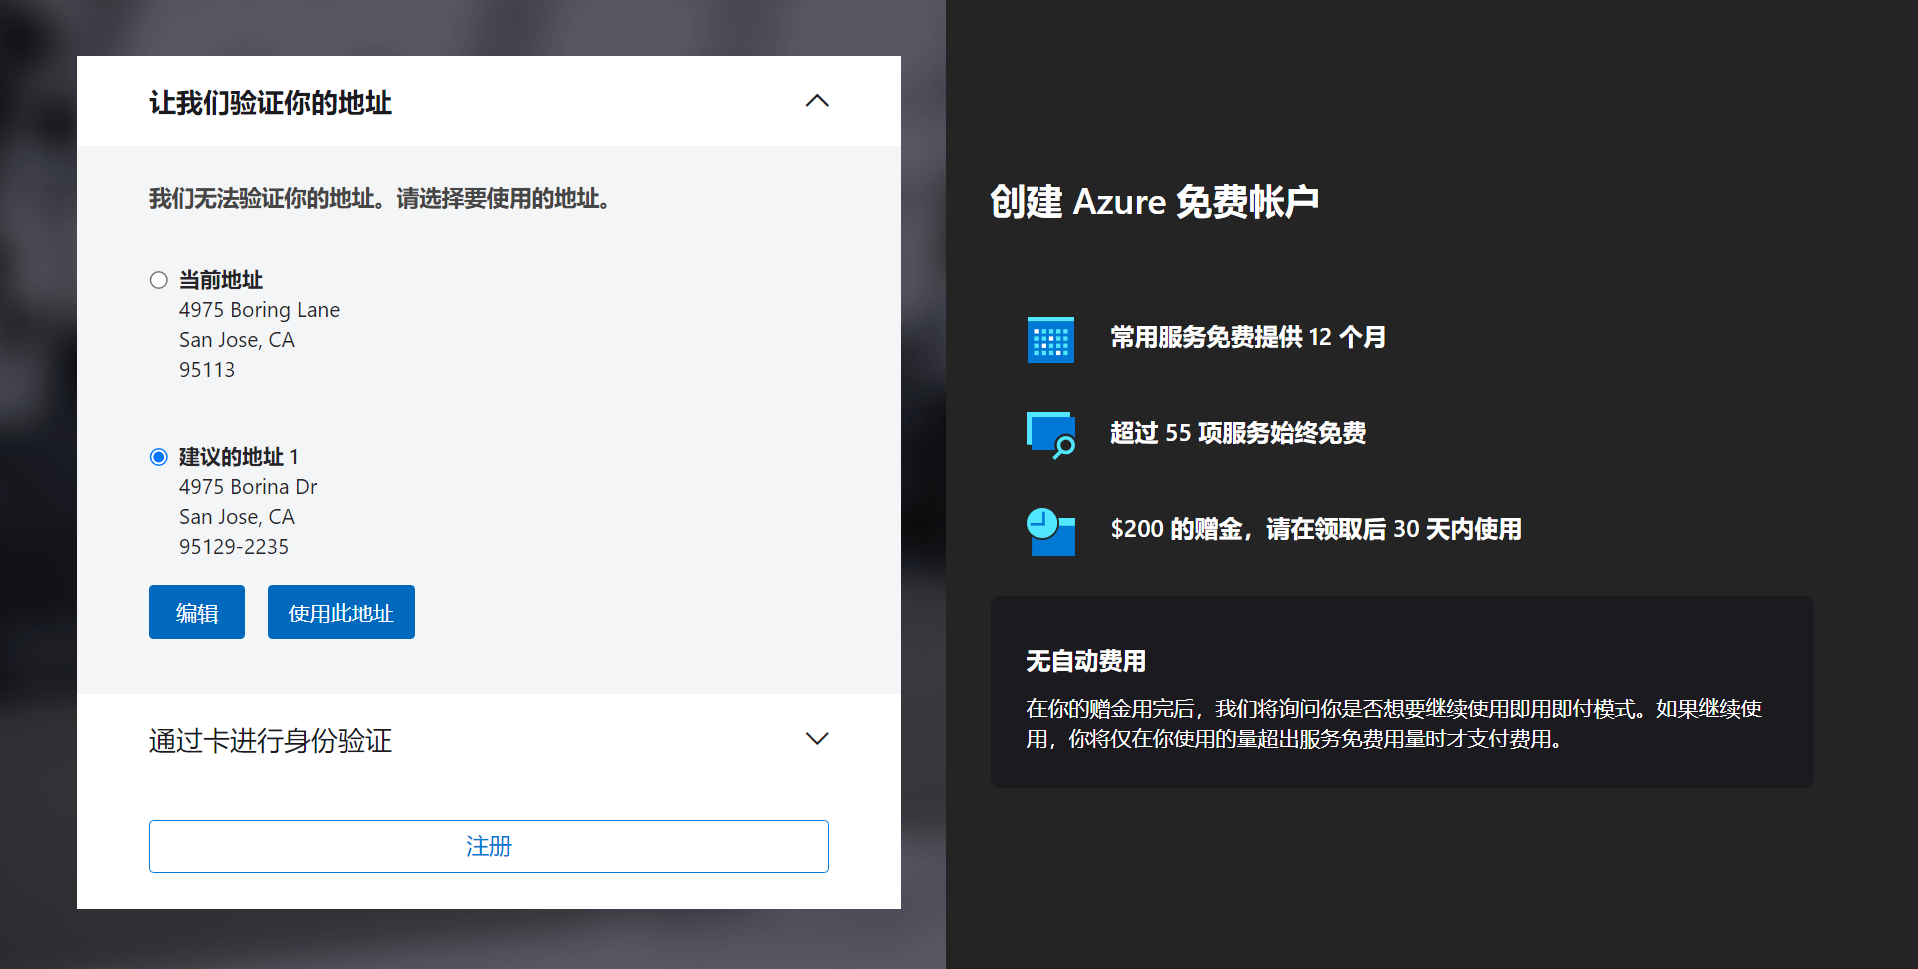Click the 95113 zip code text

207,370
